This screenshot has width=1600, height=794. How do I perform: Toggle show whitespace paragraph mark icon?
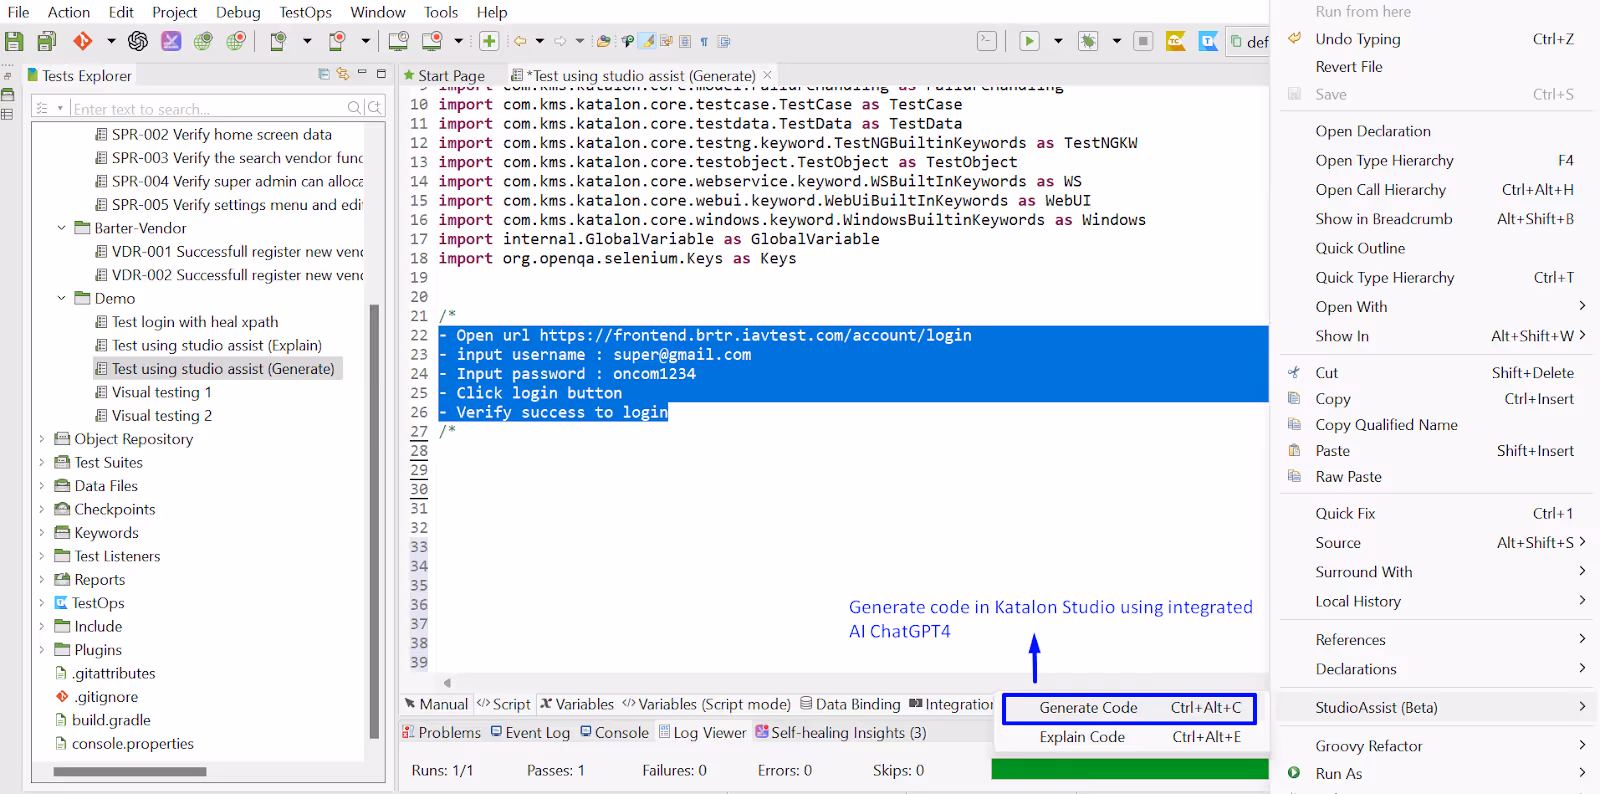pos(704,41)
